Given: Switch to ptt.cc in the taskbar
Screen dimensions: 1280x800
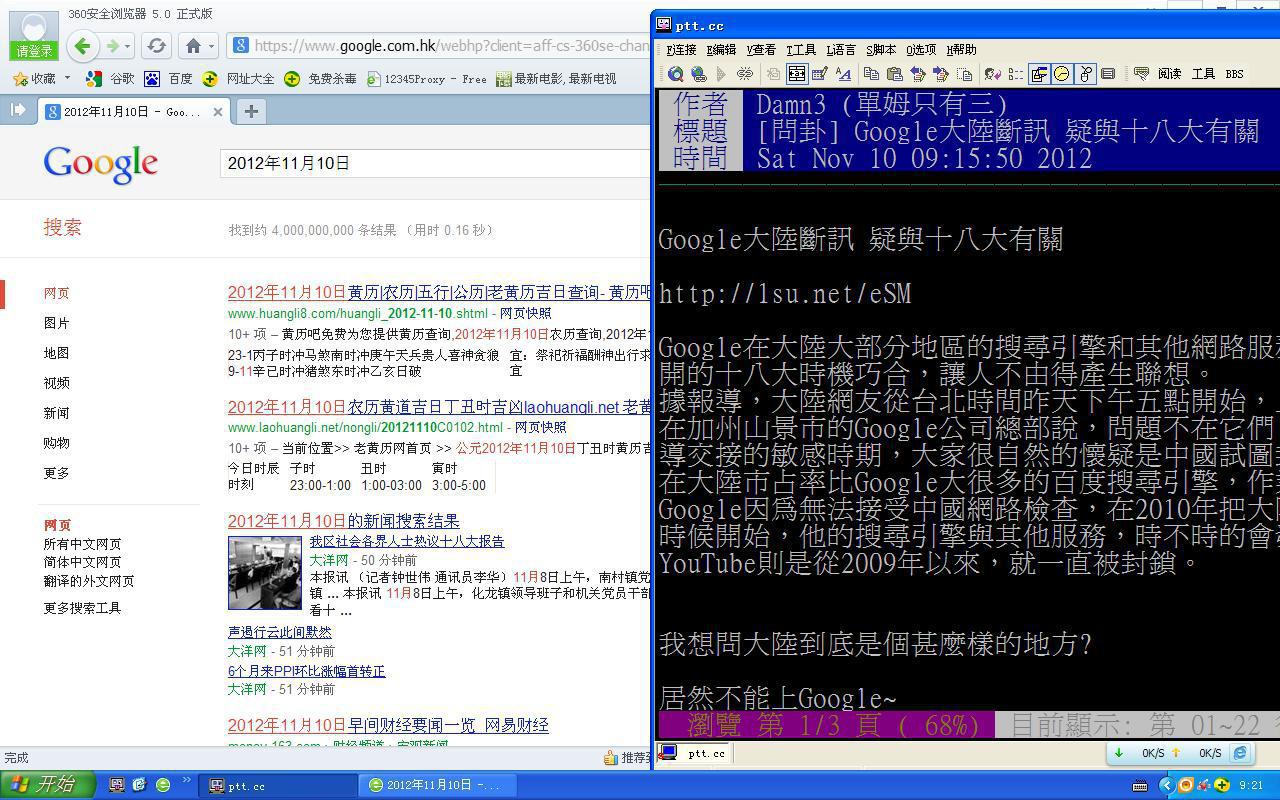Looking at the screenshot, I should click(279, 785).
